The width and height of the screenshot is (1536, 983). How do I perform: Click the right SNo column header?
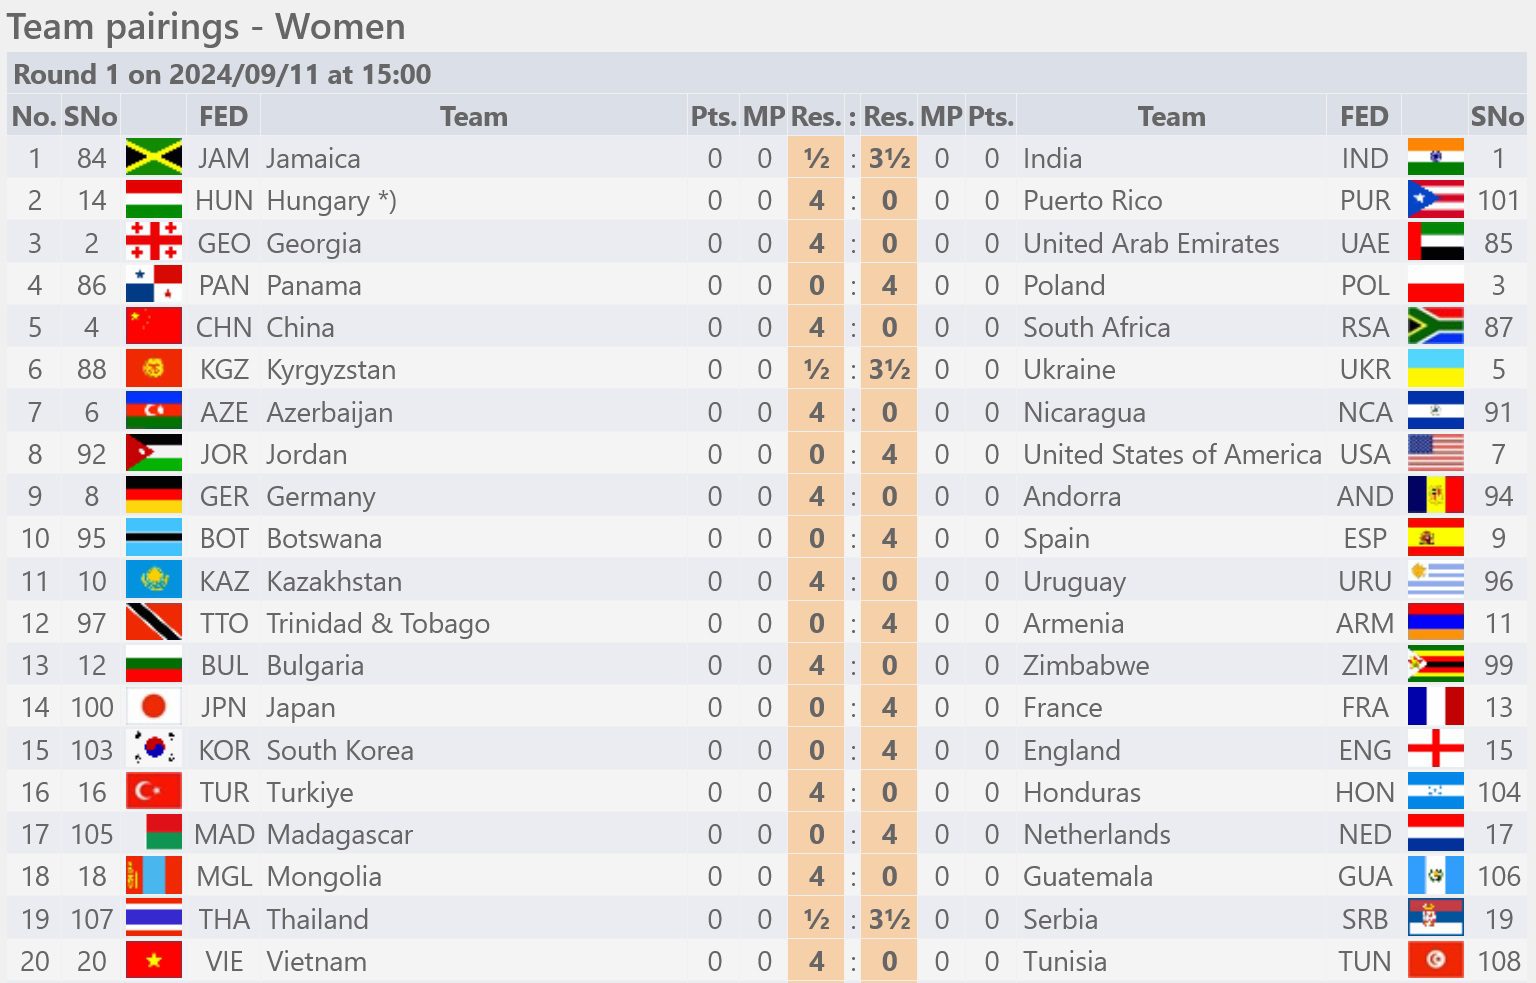tap(1497, 116)
